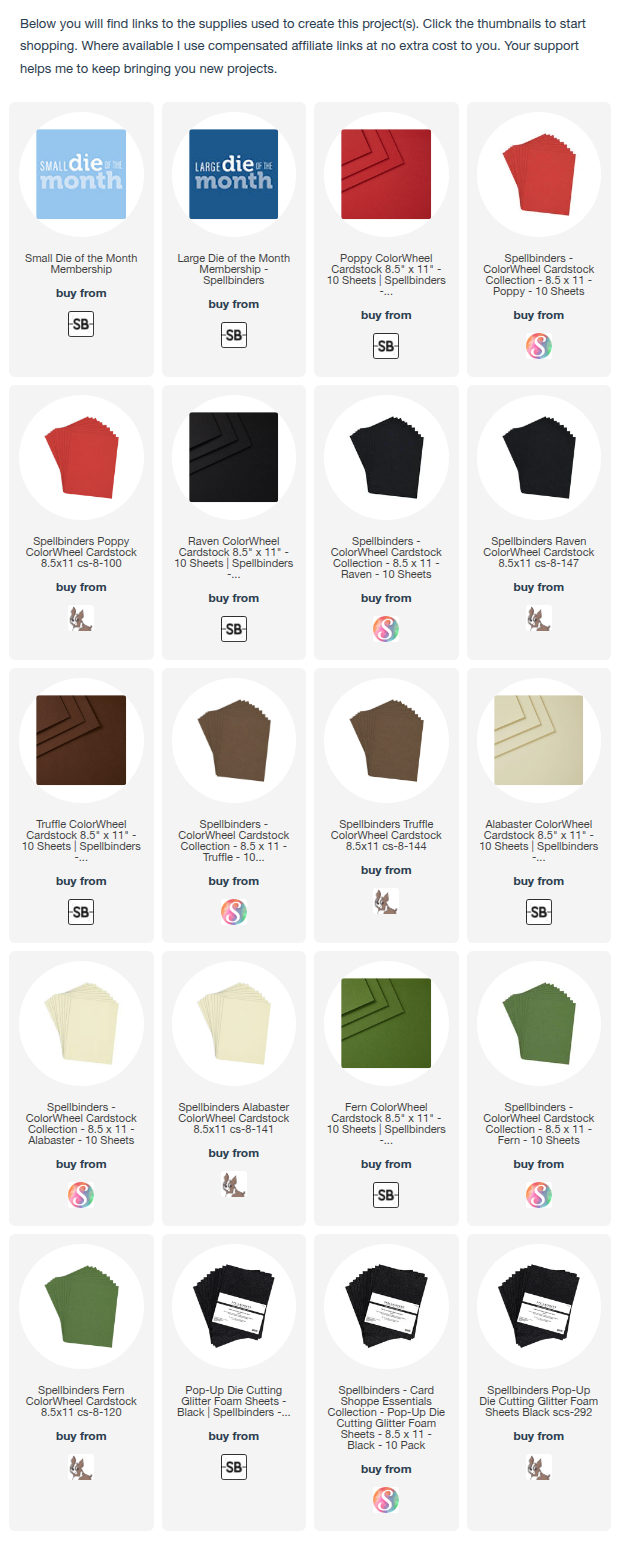Select the Fern ColorWheel Cardstock green square thumbnail

point(386,1023)
